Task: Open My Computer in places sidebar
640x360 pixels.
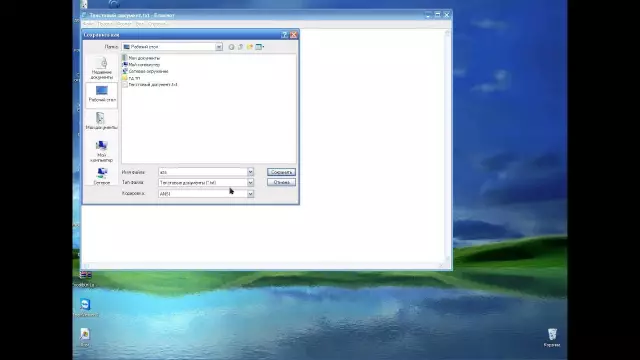Action: point(102,151)
